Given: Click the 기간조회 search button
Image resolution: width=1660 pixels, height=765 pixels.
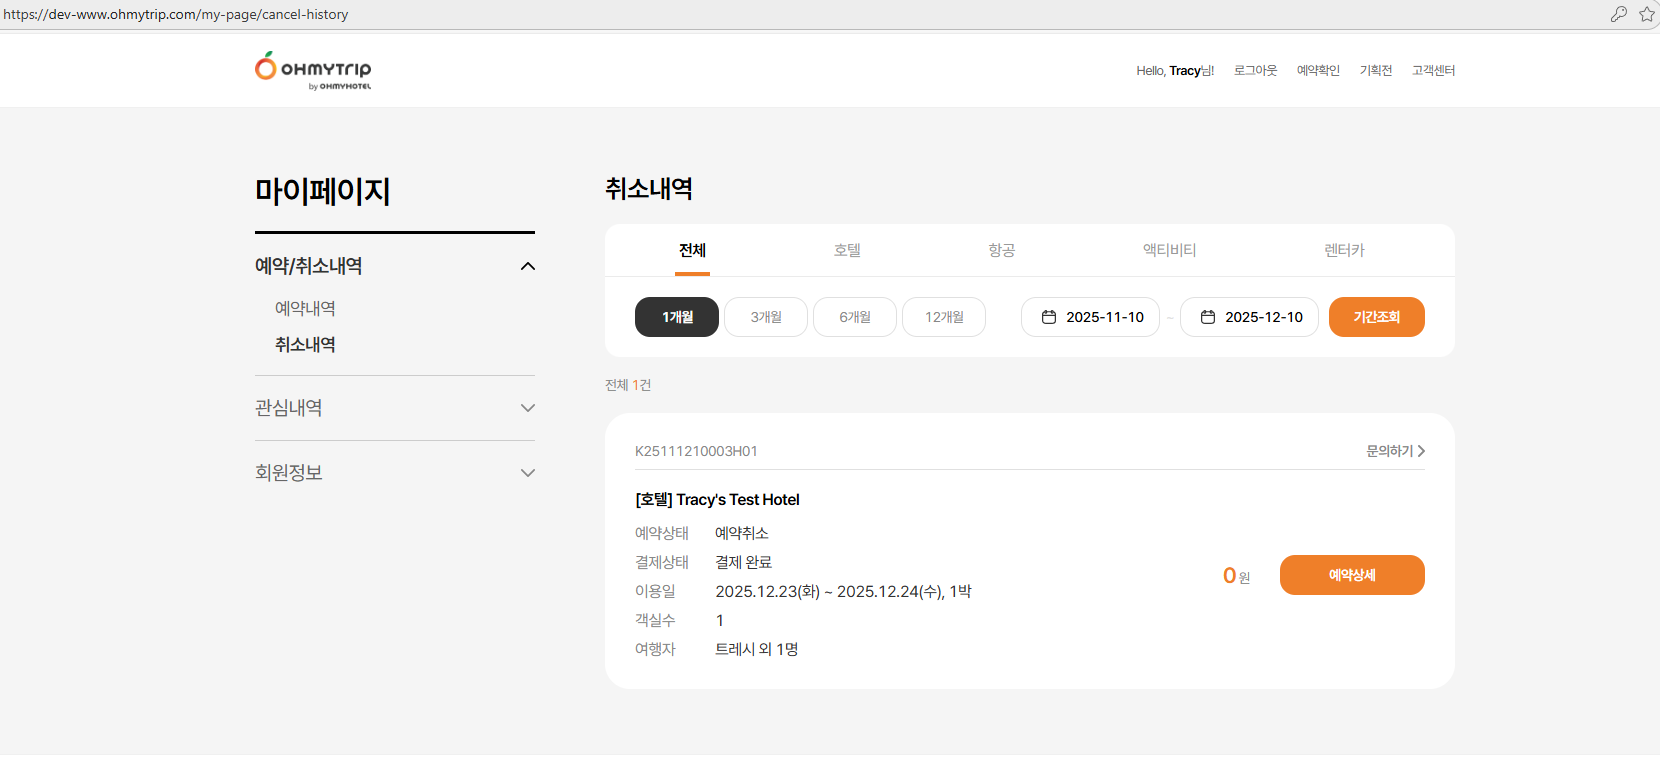Looking at the screenshot, I should click(x=1377, y=317).
